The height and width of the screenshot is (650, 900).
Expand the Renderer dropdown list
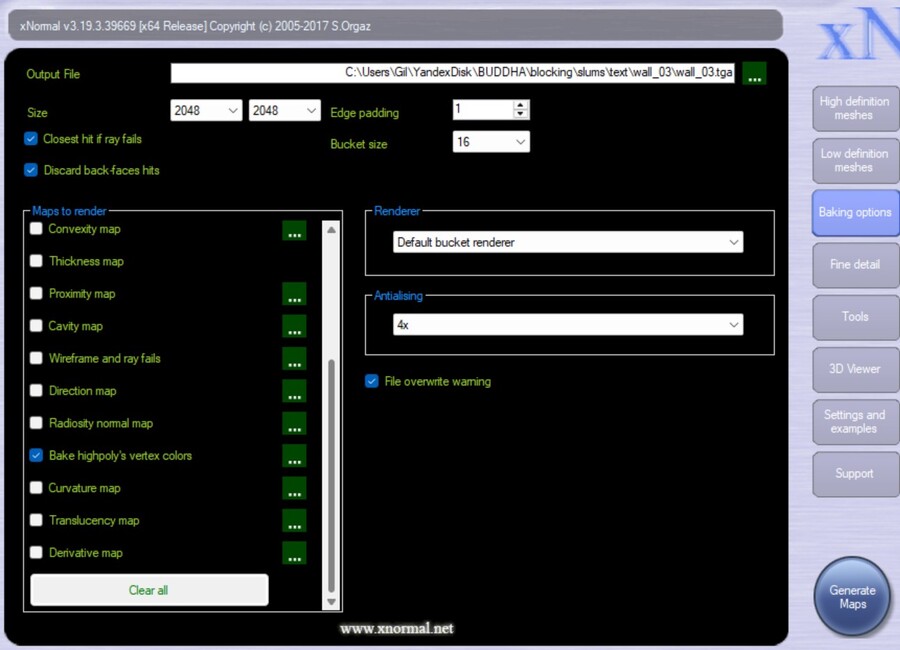click(568, 242)
